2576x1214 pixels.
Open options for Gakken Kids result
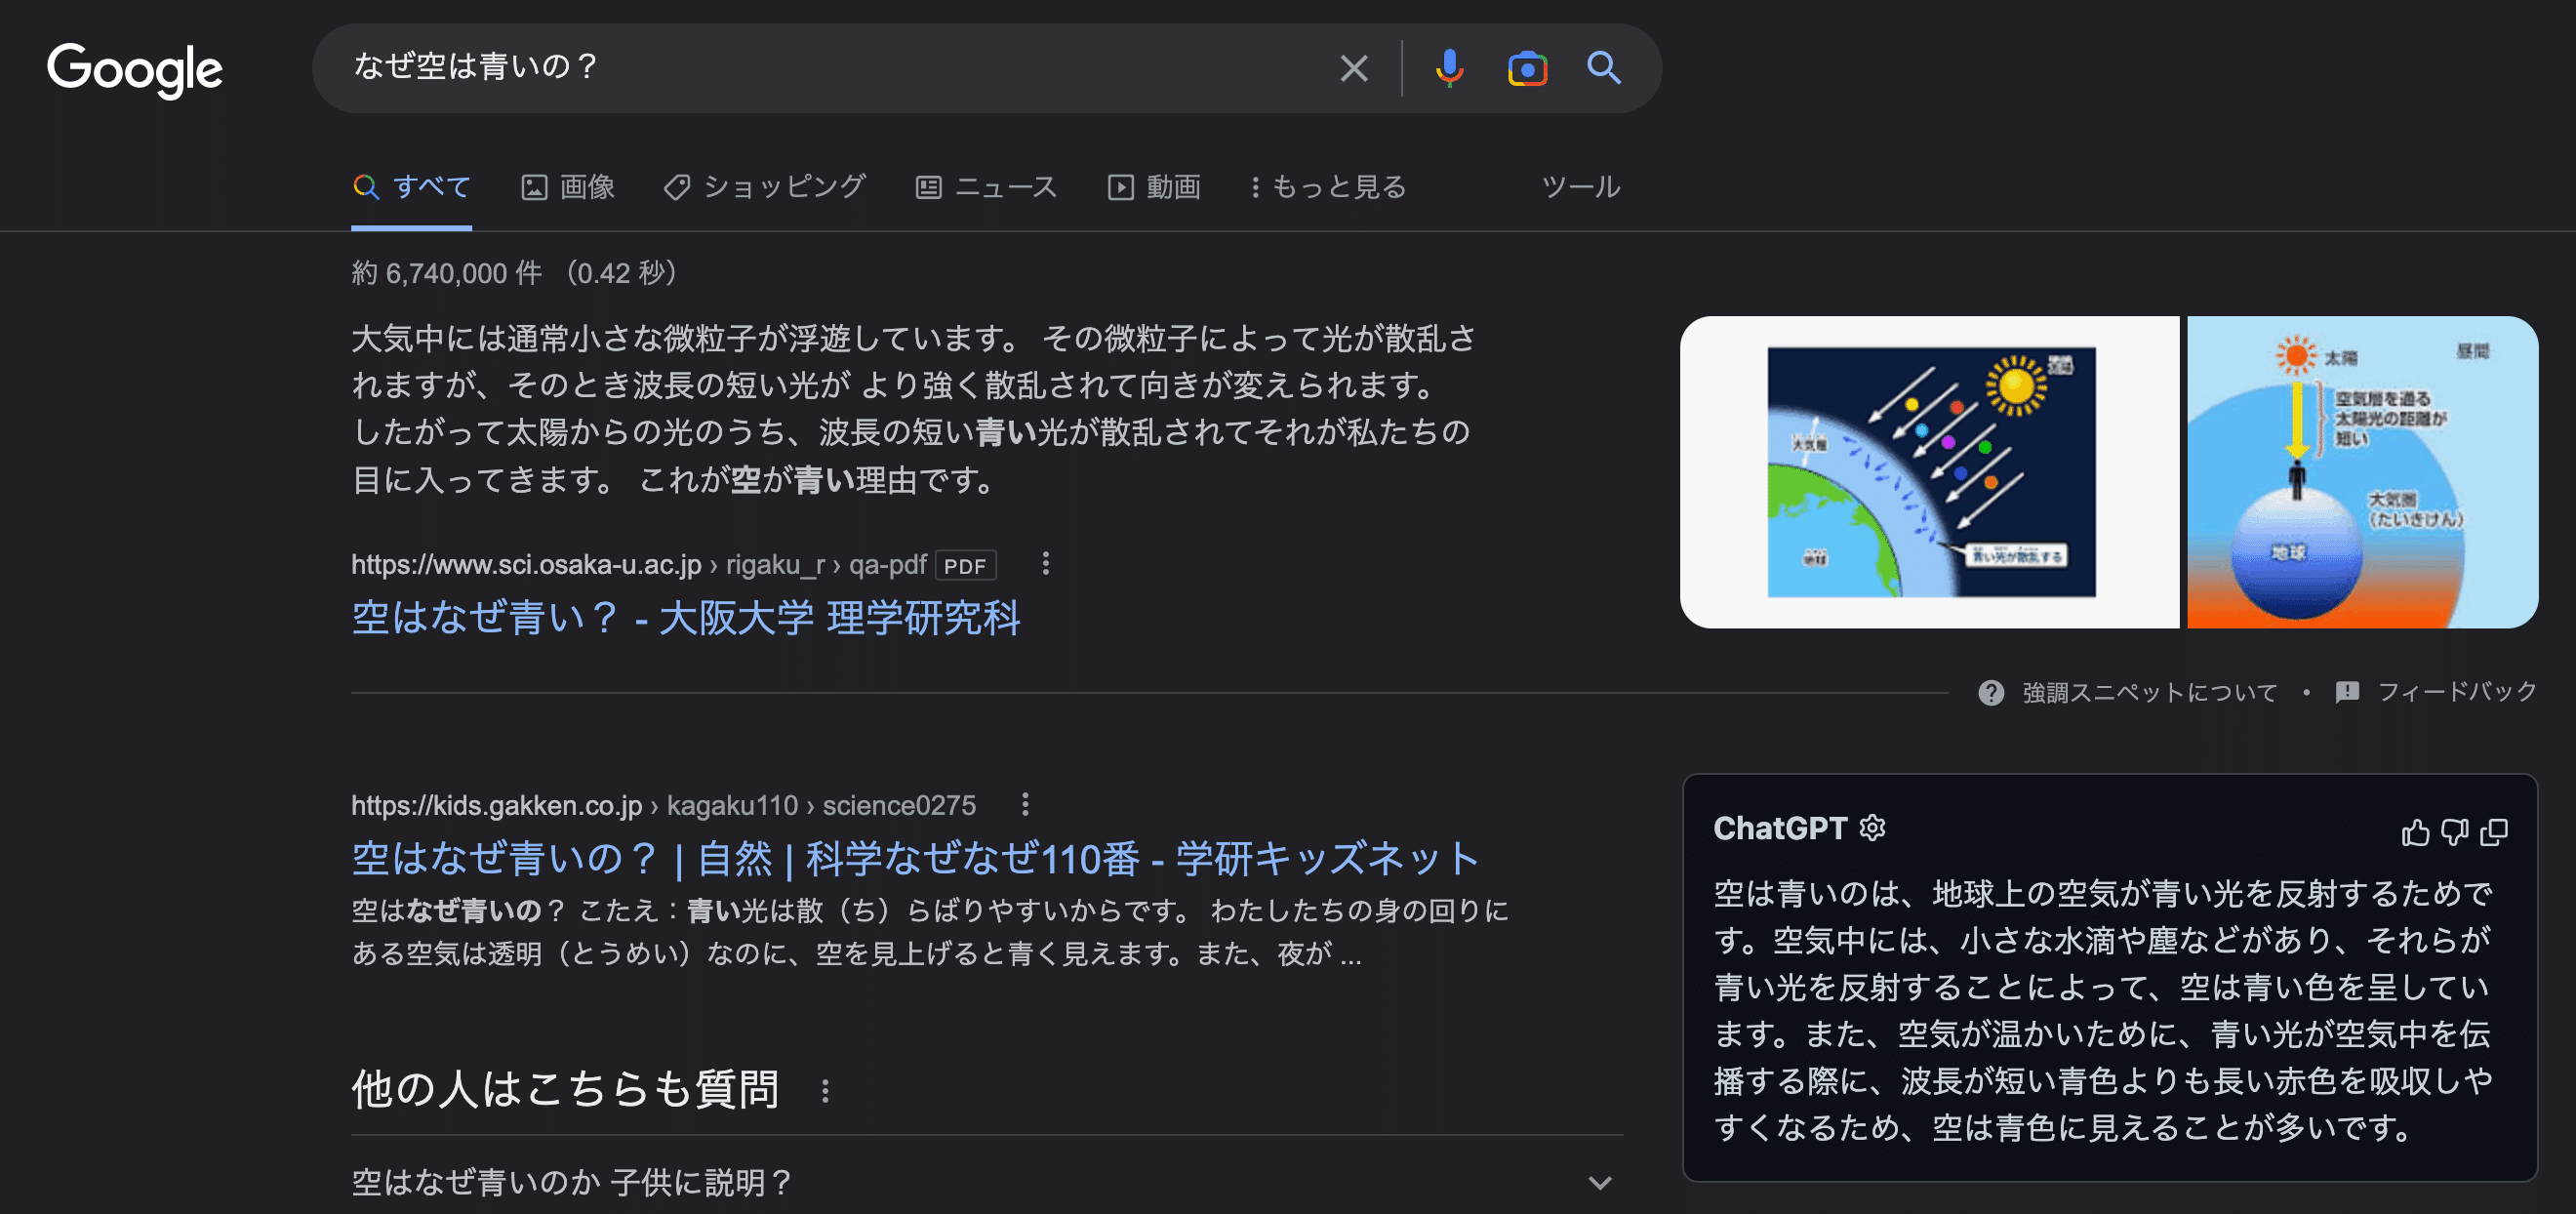(x=1024, y=805)
